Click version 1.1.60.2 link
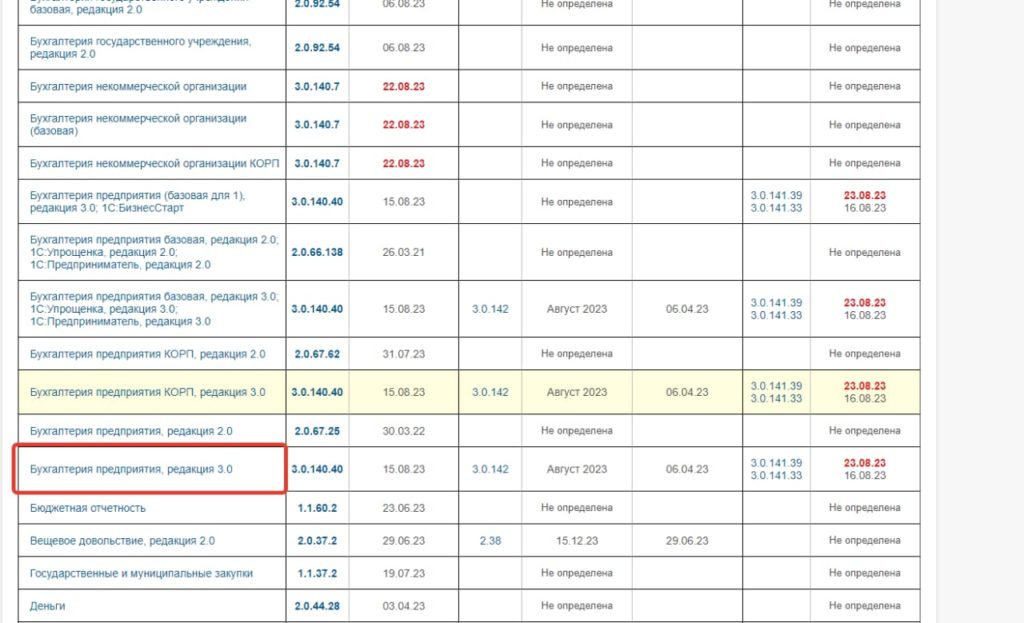This screenshot has height=623, width=1024. 317,508
